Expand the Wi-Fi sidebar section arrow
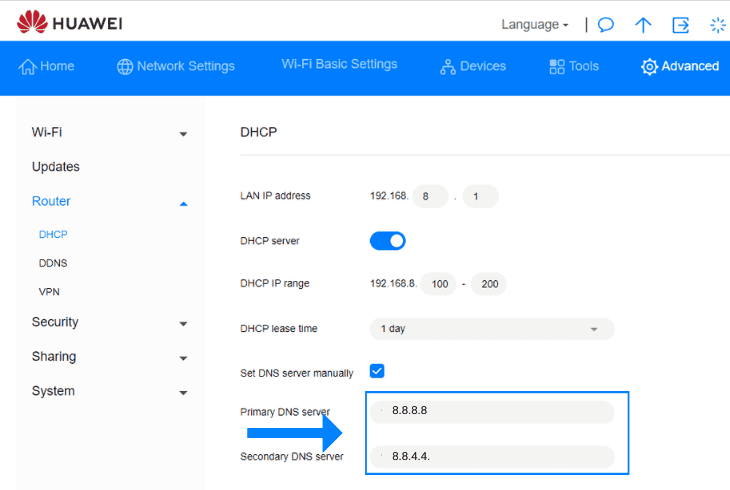This screenshot has width=730, height=490. (183, 134)
